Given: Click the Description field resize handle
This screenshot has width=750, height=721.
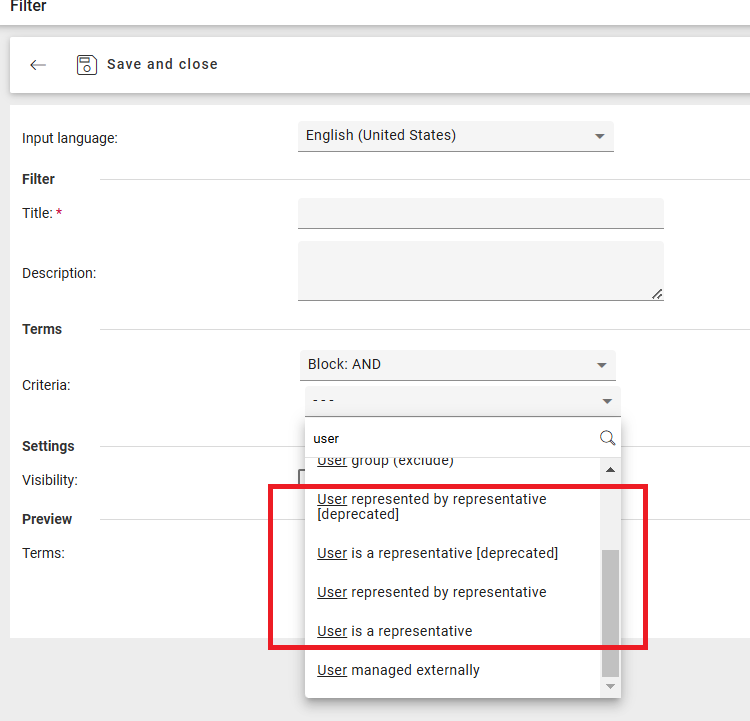Looking at the screenshot, I should click(x=657, y=294).
